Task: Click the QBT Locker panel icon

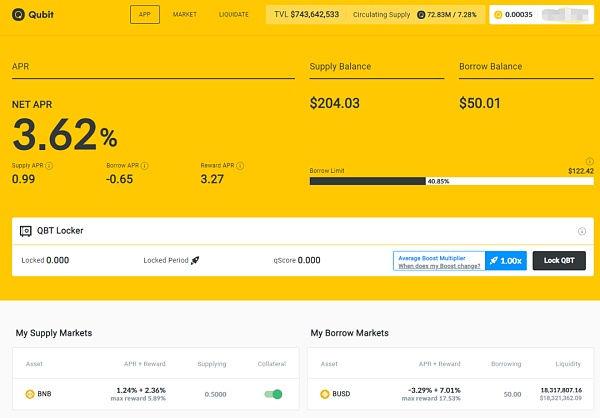Action: tap(26, 230)
